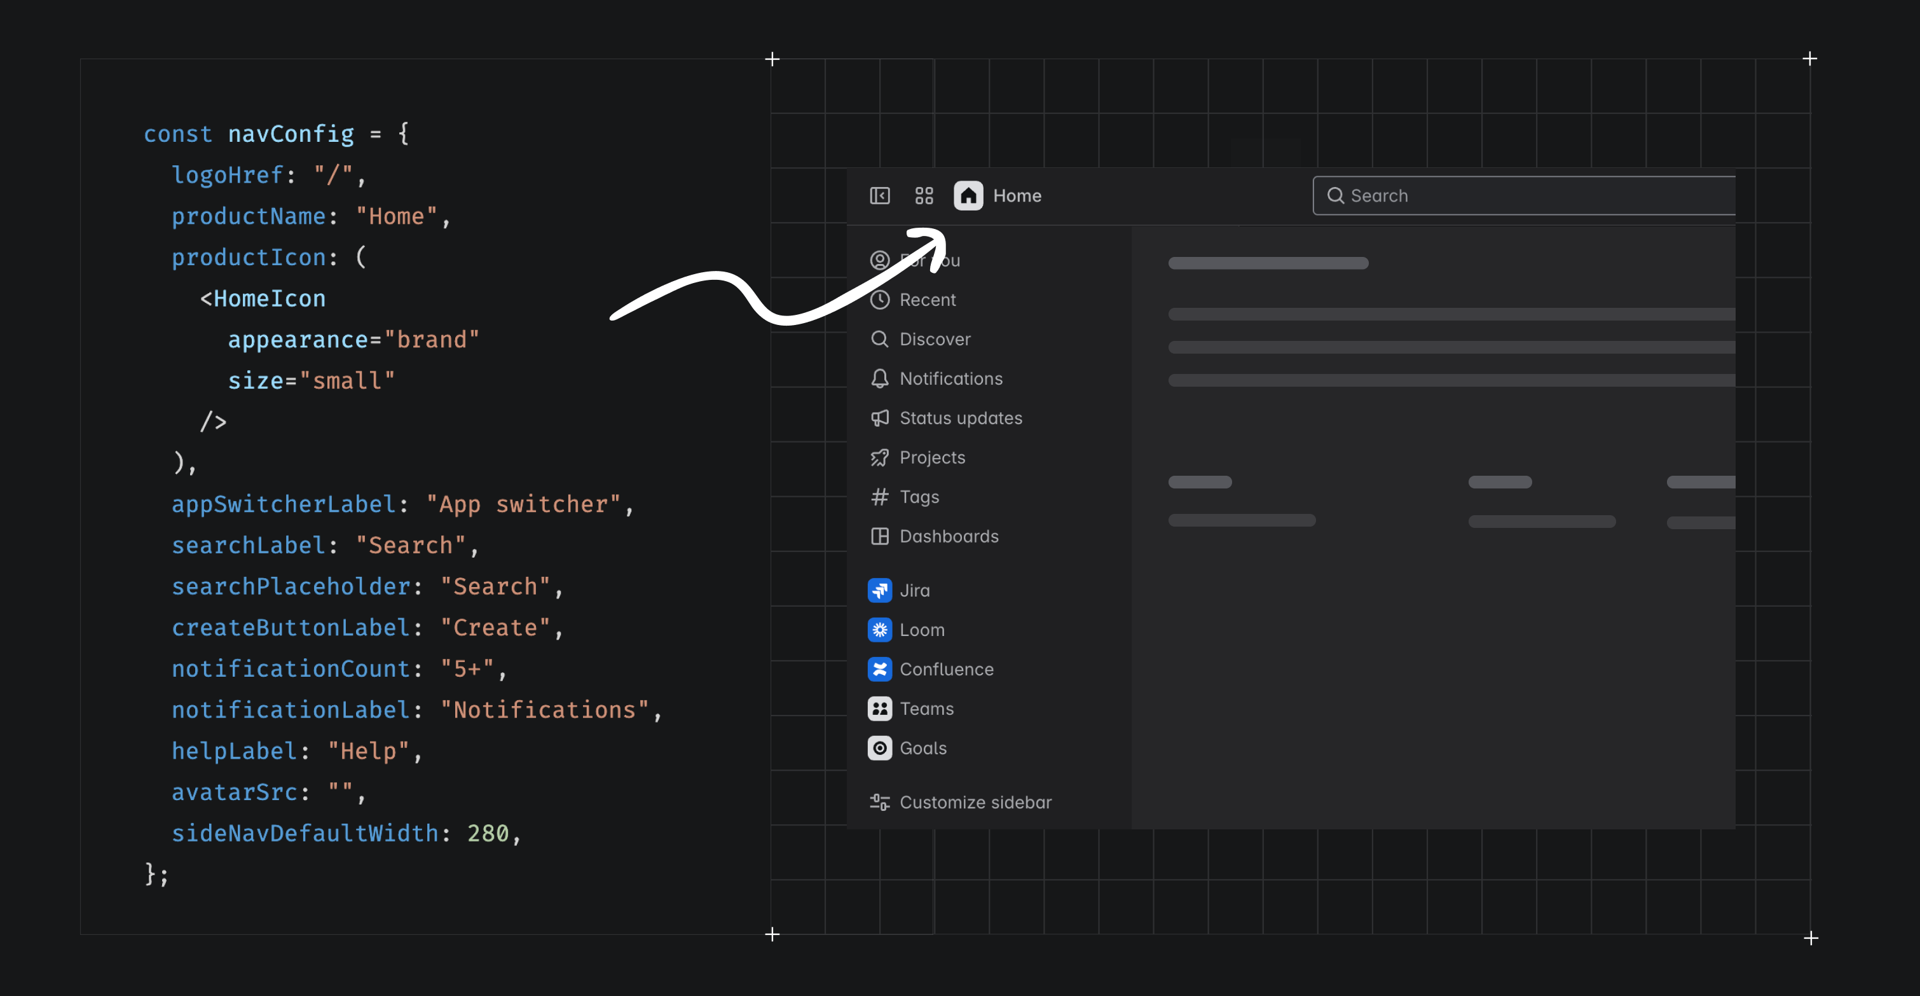Open Notifications via the bell icon
The width and height of the screenshot is (1920, 996).
(x=880, y=379)
